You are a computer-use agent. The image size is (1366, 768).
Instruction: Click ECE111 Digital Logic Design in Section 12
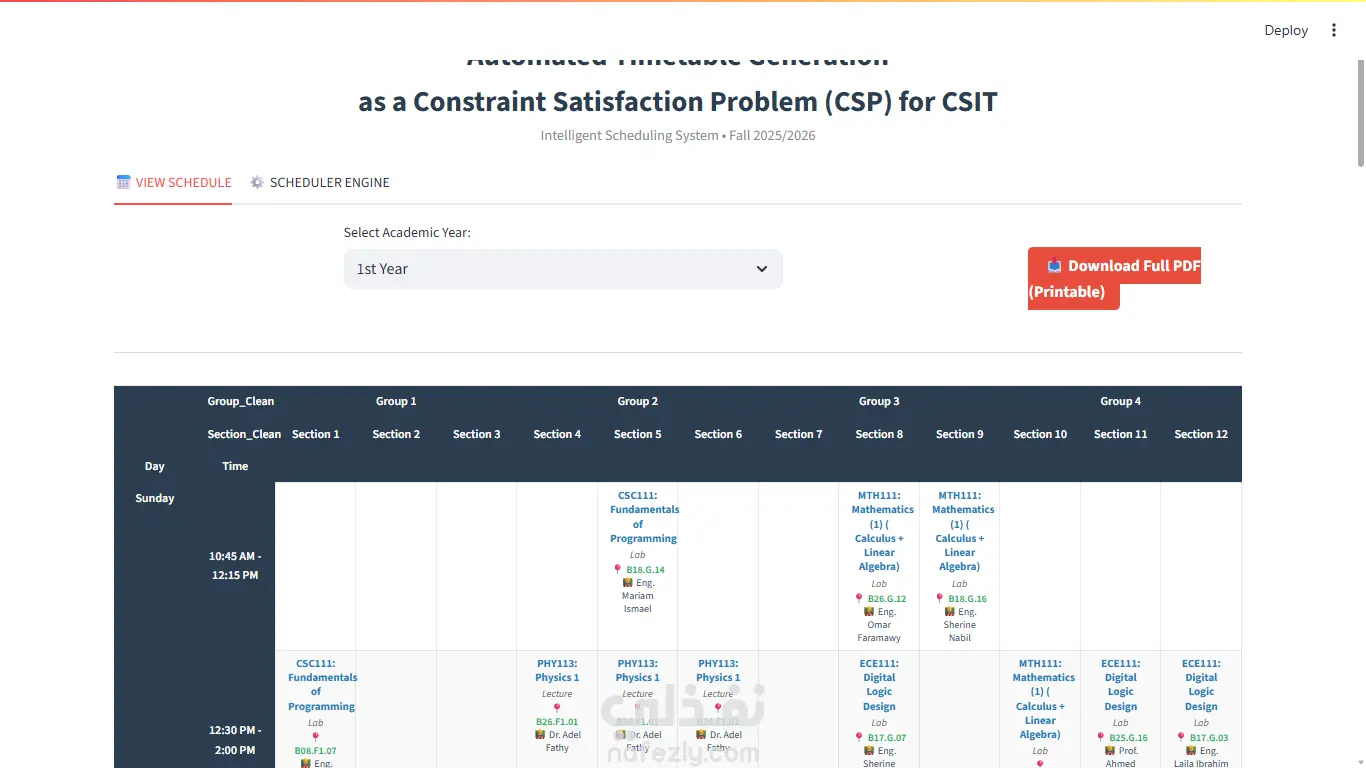[1201, 685]
